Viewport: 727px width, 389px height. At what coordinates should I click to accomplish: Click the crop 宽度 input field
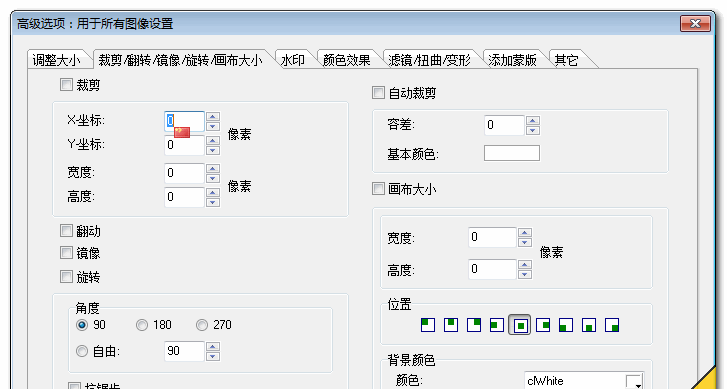[x=185, y=173]
